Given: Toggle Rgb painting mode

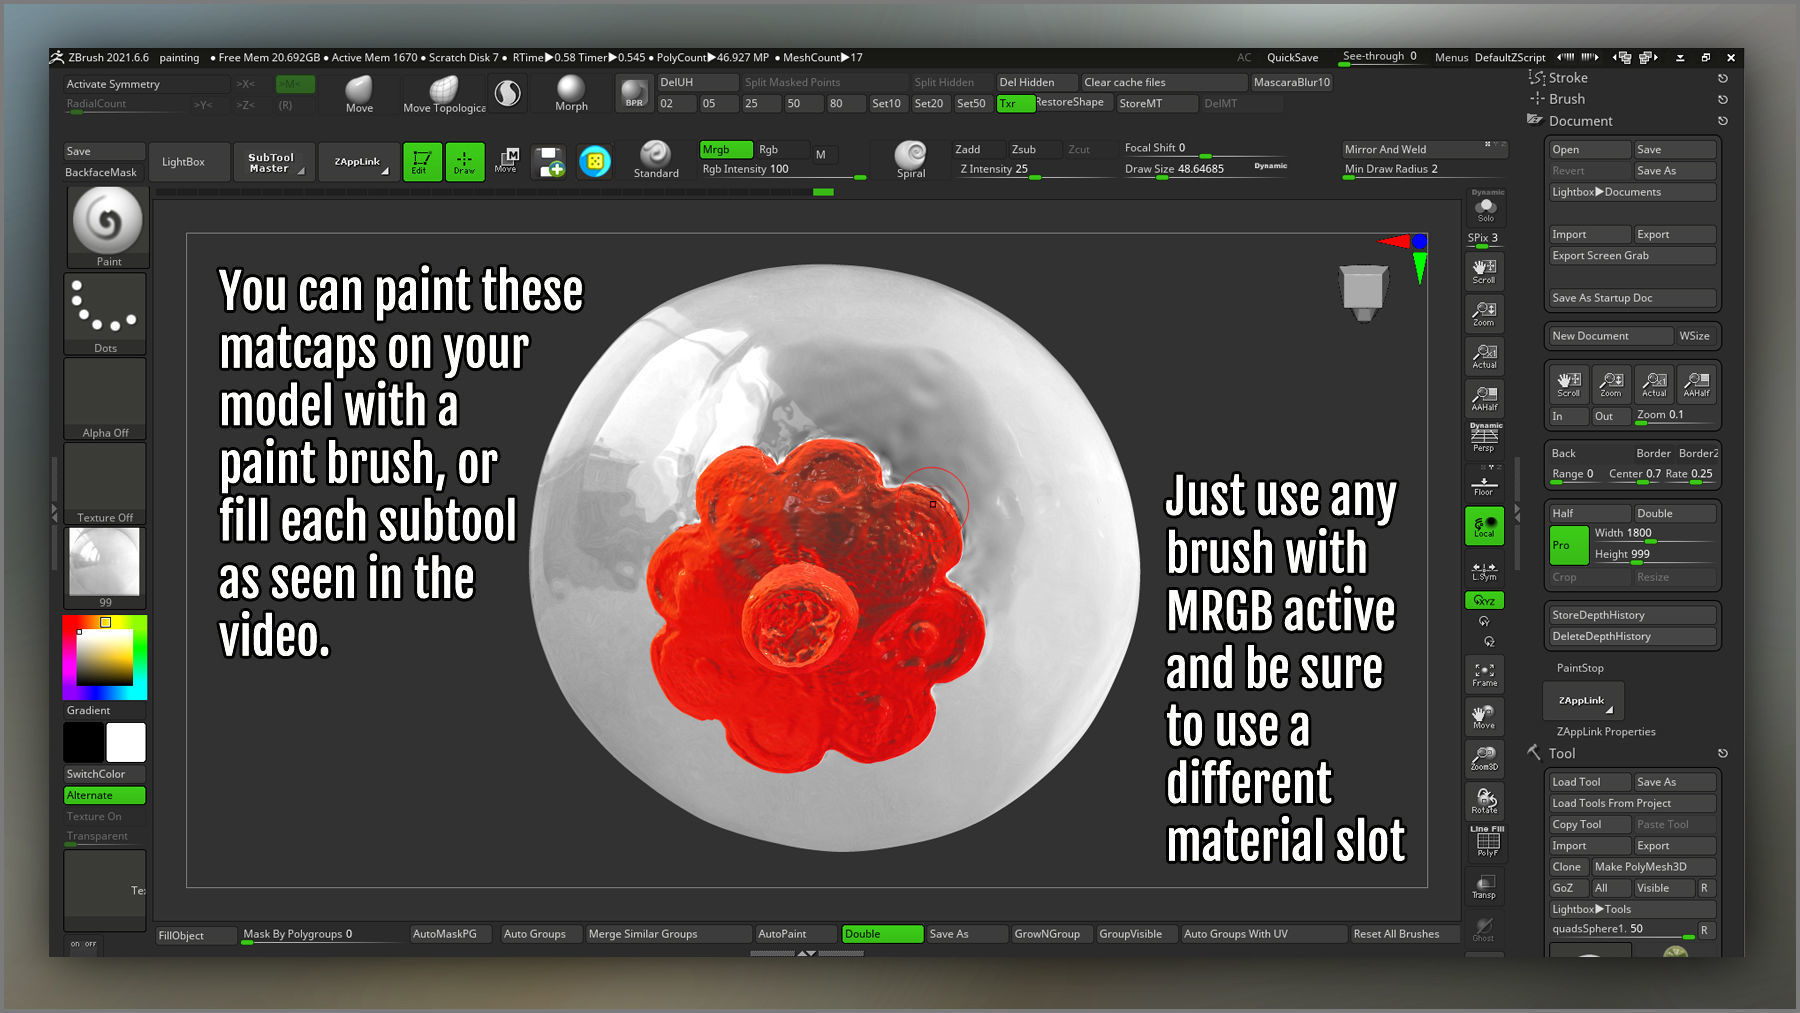Looking at the screenshot, I should (780, 150).
